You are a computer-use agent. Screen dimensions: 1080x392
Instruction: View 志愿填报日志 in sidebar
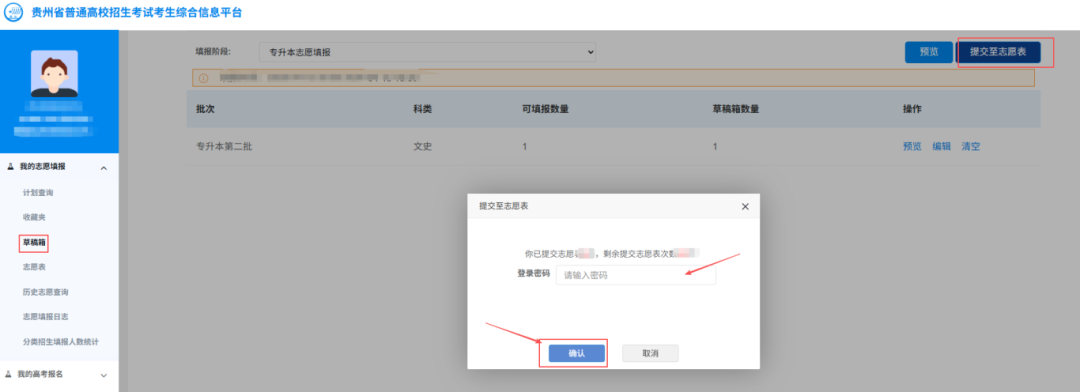pos(45,316)
